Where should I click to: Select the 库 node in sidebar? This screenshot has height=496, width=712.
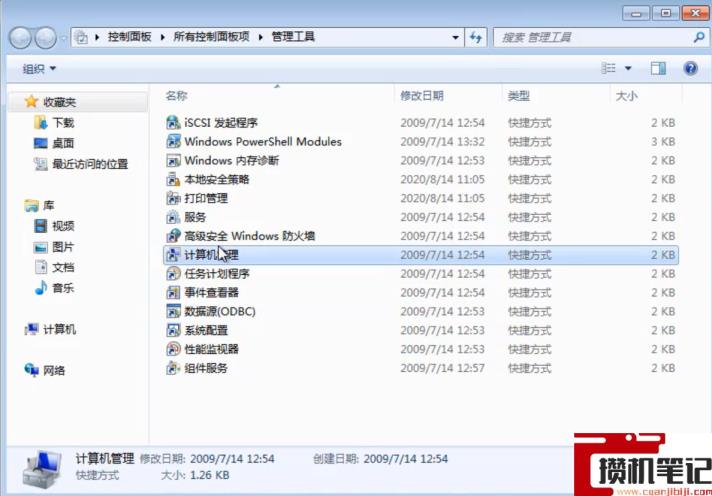click(49, 206)
